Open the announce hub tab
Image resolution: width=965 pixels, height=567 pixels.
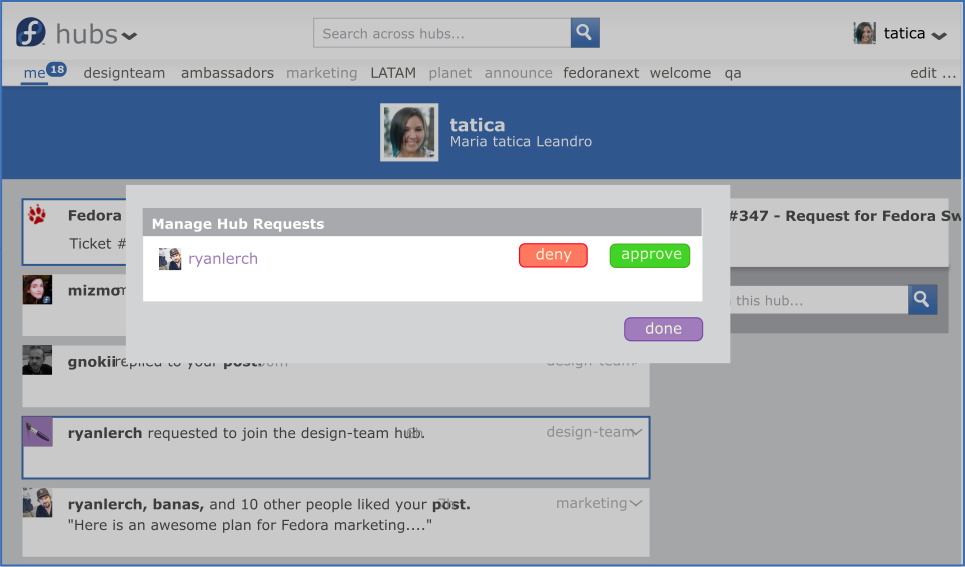(518, 73)
